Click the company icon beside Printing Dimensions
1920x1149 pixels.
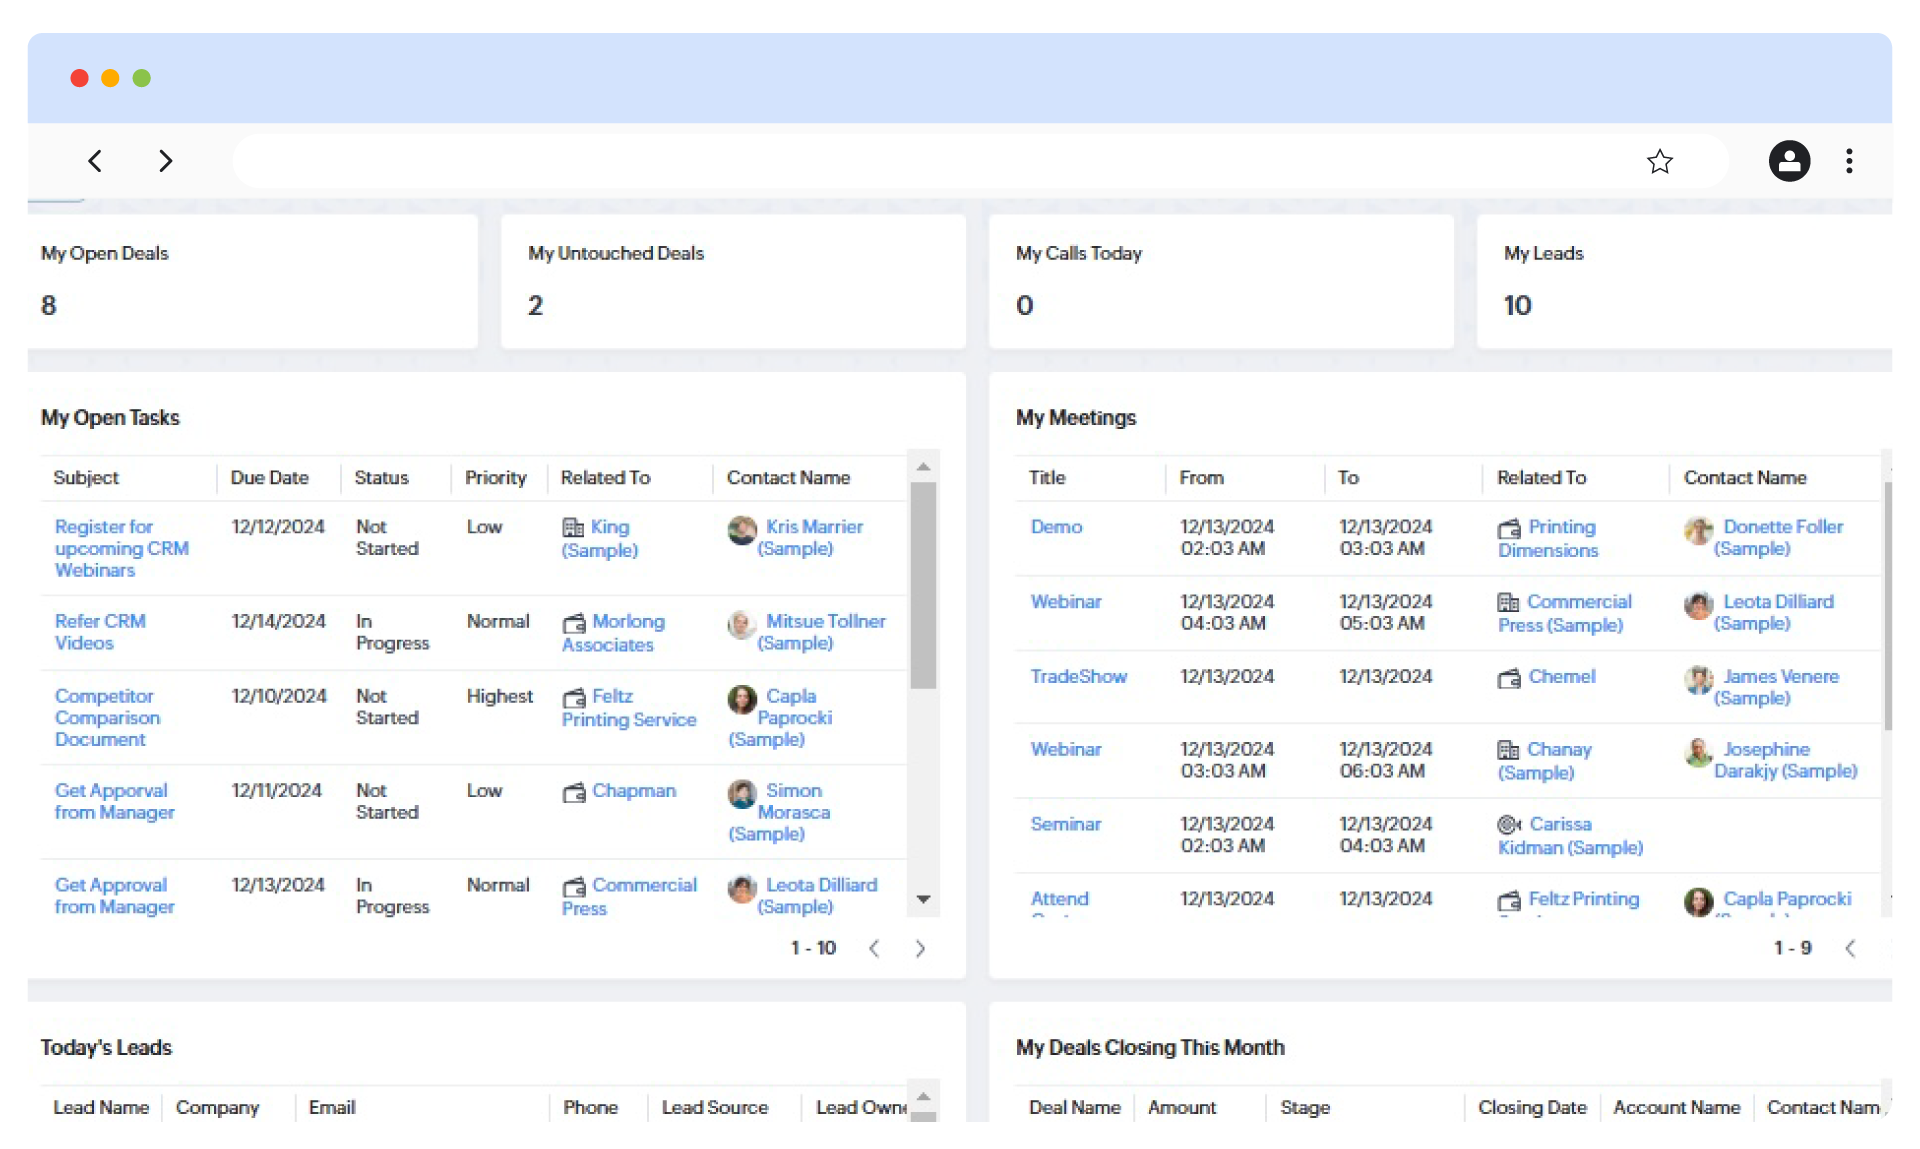click(x=1508, y=529)
